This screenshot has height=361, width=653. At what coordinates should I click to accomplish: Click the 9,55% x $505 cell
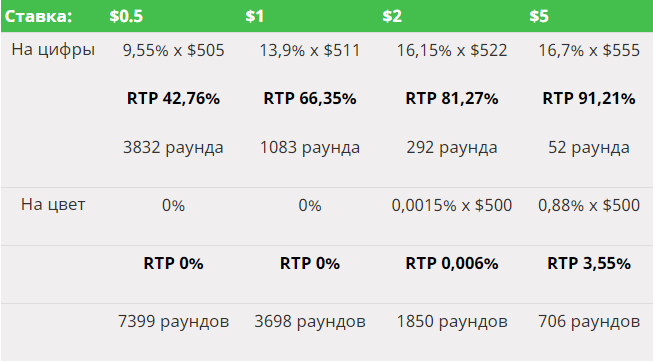(x=173, y=50)
